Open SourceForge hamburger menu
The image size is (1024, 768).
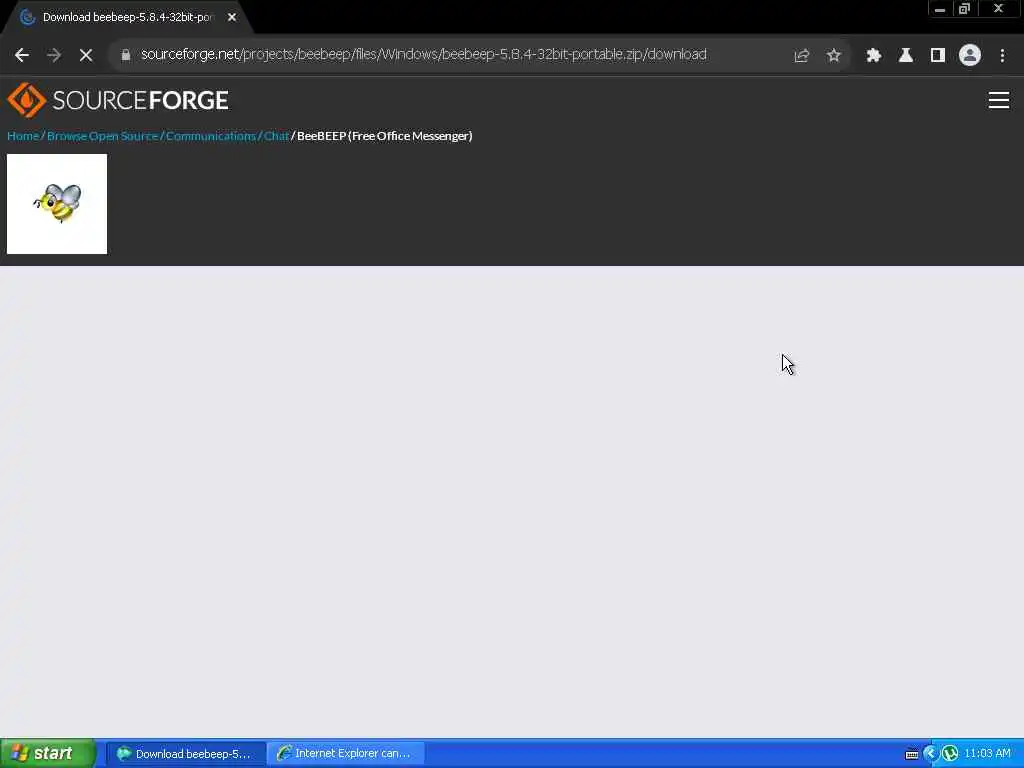[x=999, y=100]
